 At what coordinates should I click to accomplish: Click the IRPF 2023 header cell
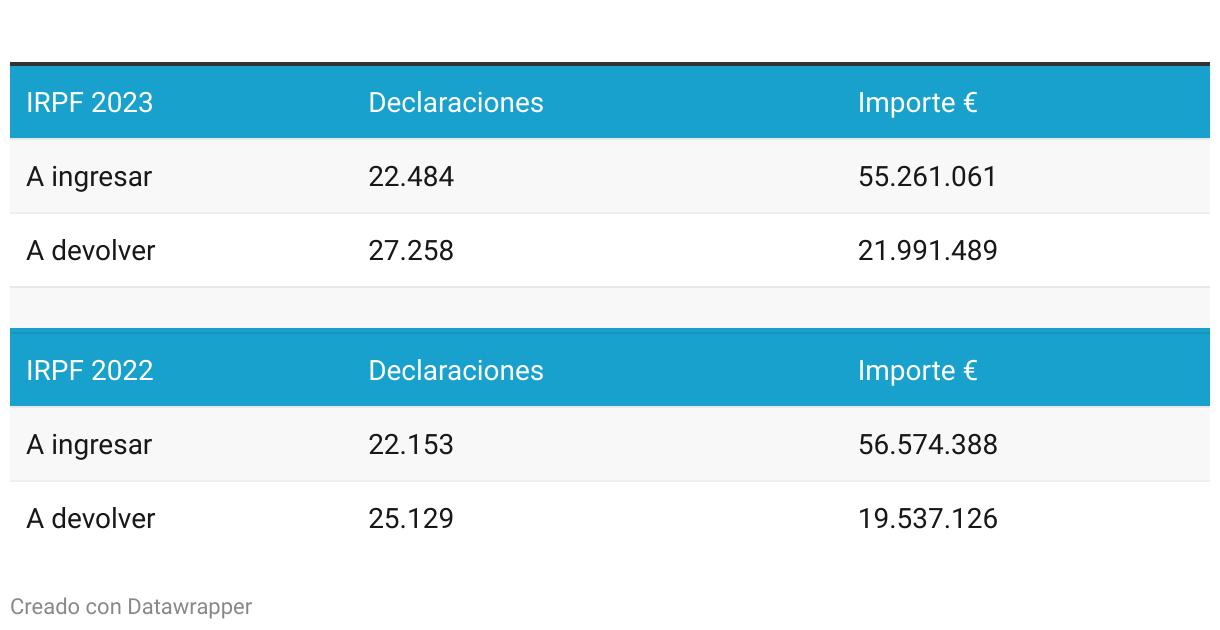(89, 102)
